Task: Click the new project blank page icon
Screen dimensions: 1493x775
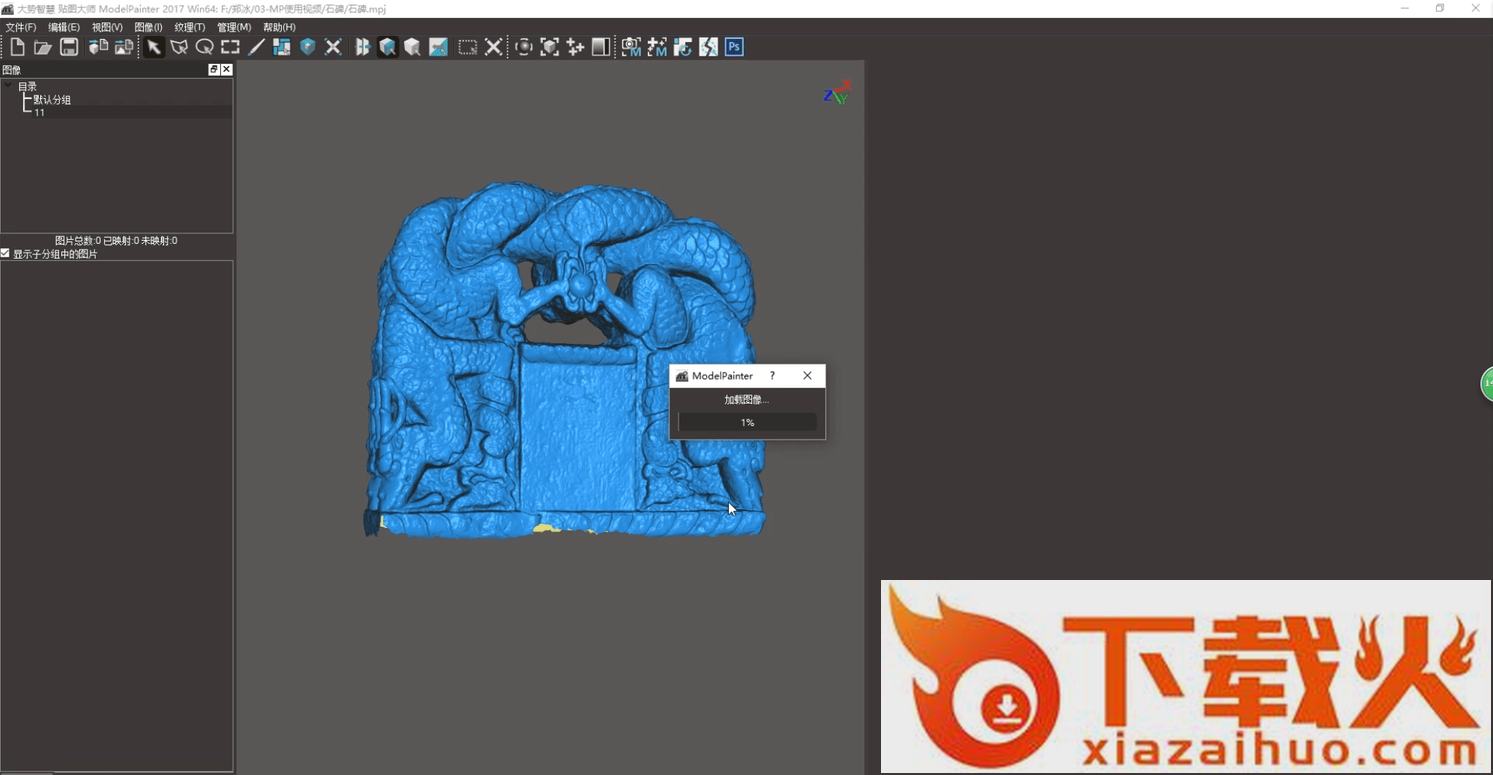Action: [17, 47]
